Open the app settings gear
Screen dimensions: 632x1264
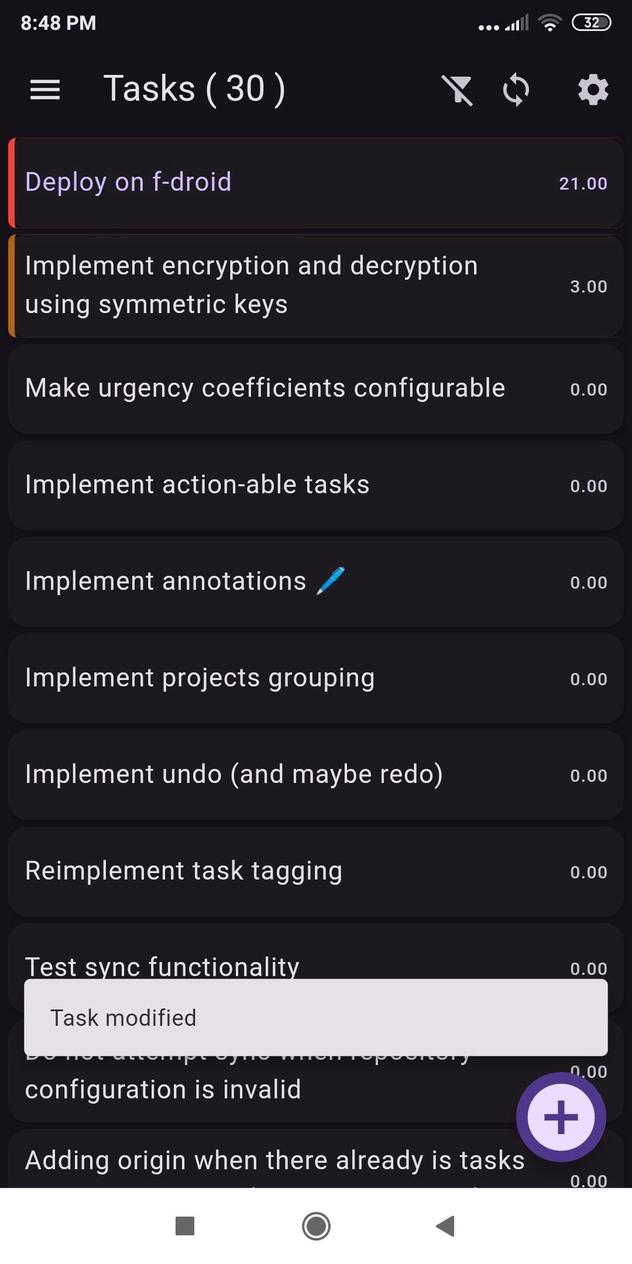point(592,90)
